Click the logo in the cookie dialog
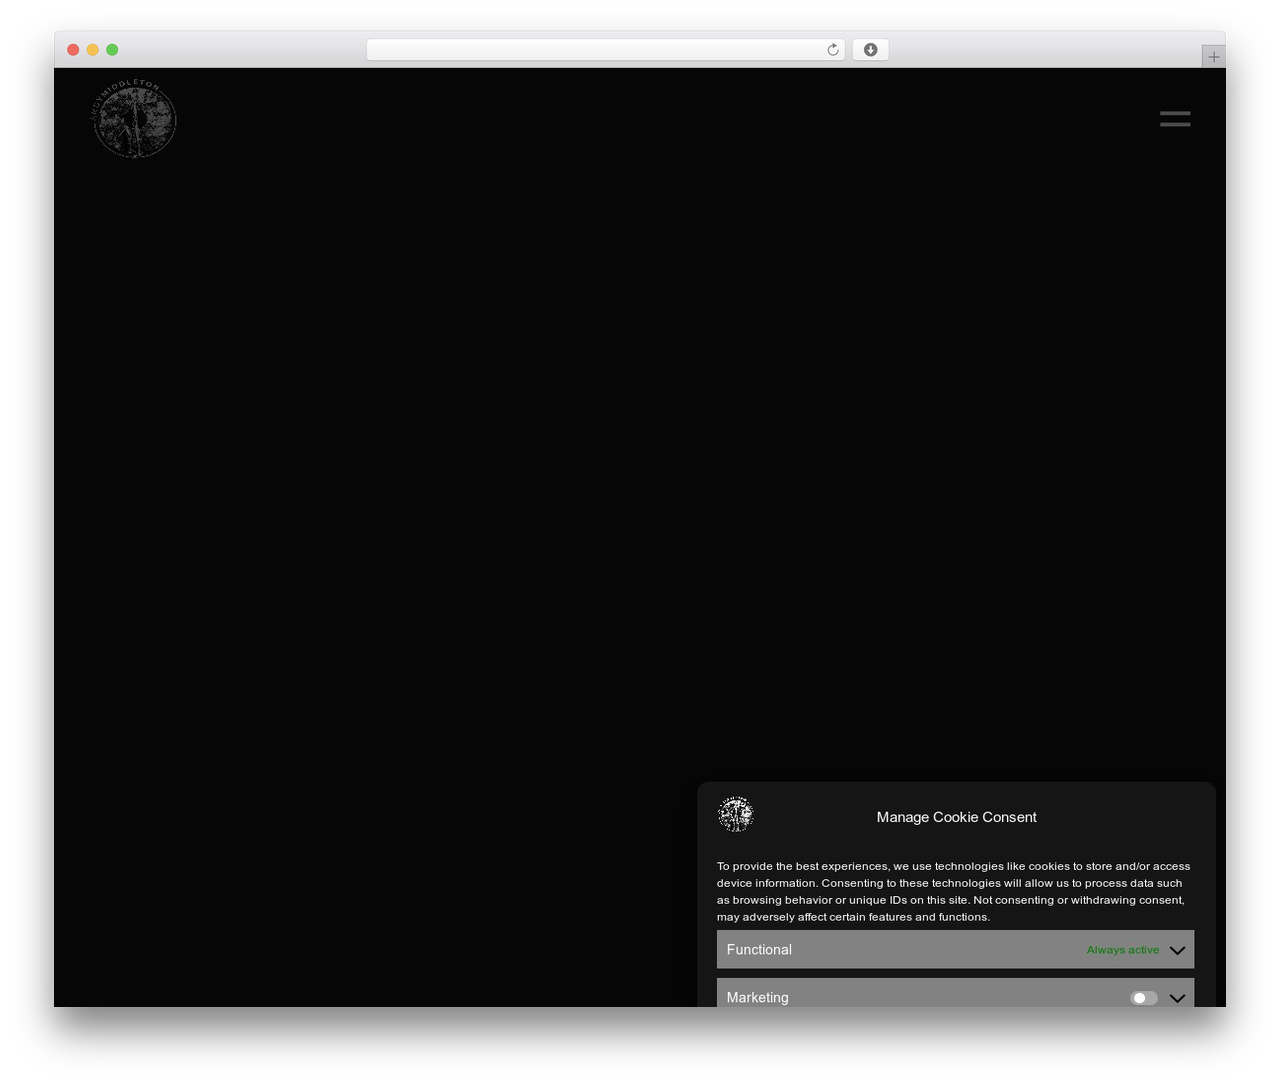Image resolution: width=1280 pixels, height=1084 pixels. [736, 815]
